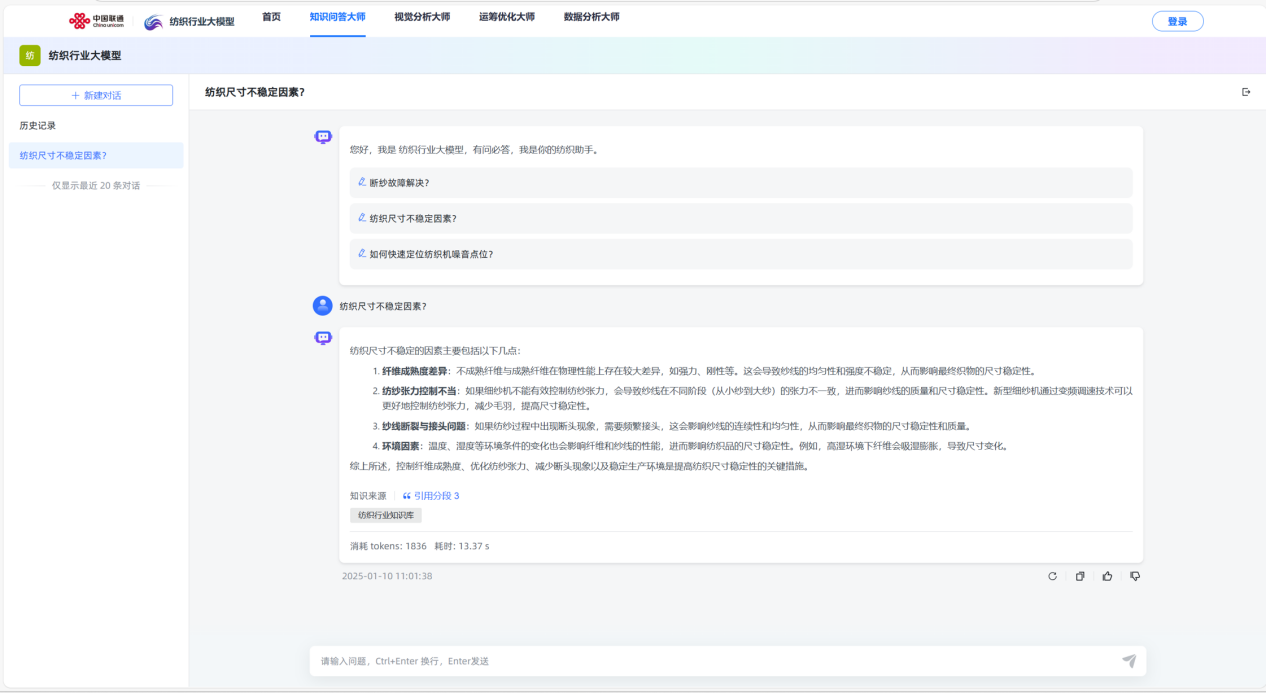This screenshot has width=1266, height=693.
Task: Click the 登录 button
Action: (1178, 21)
